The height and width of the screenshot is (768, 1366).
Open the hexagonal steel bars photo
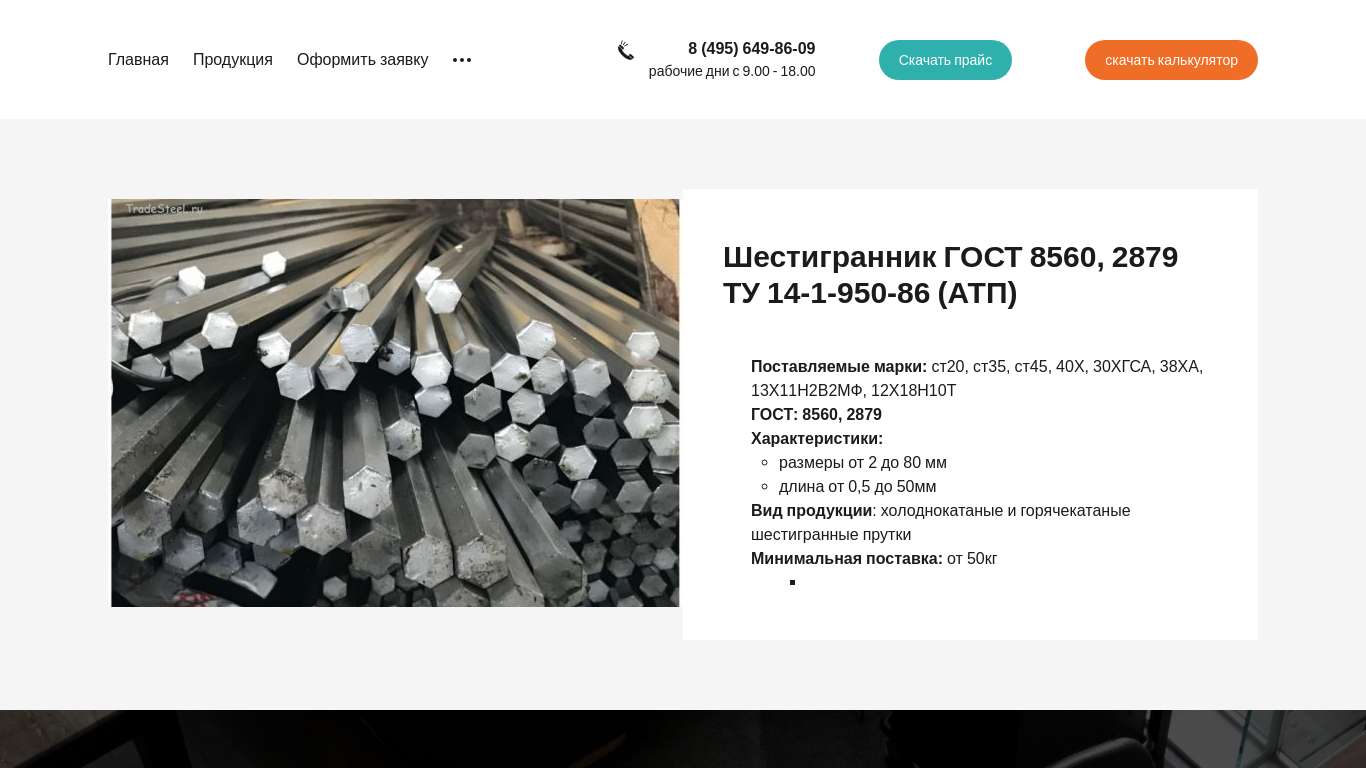[395, 403]
